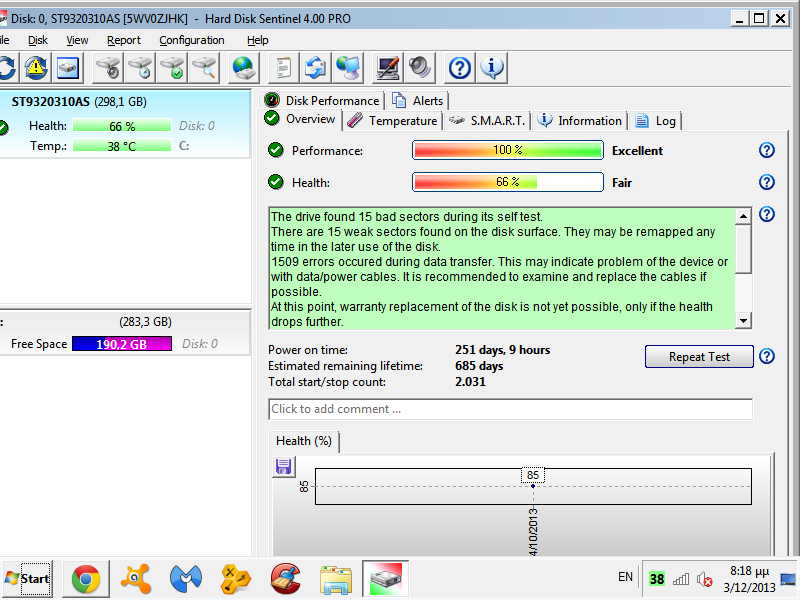Click help icon beside Repeat Test button

click(x=766, y=356)
